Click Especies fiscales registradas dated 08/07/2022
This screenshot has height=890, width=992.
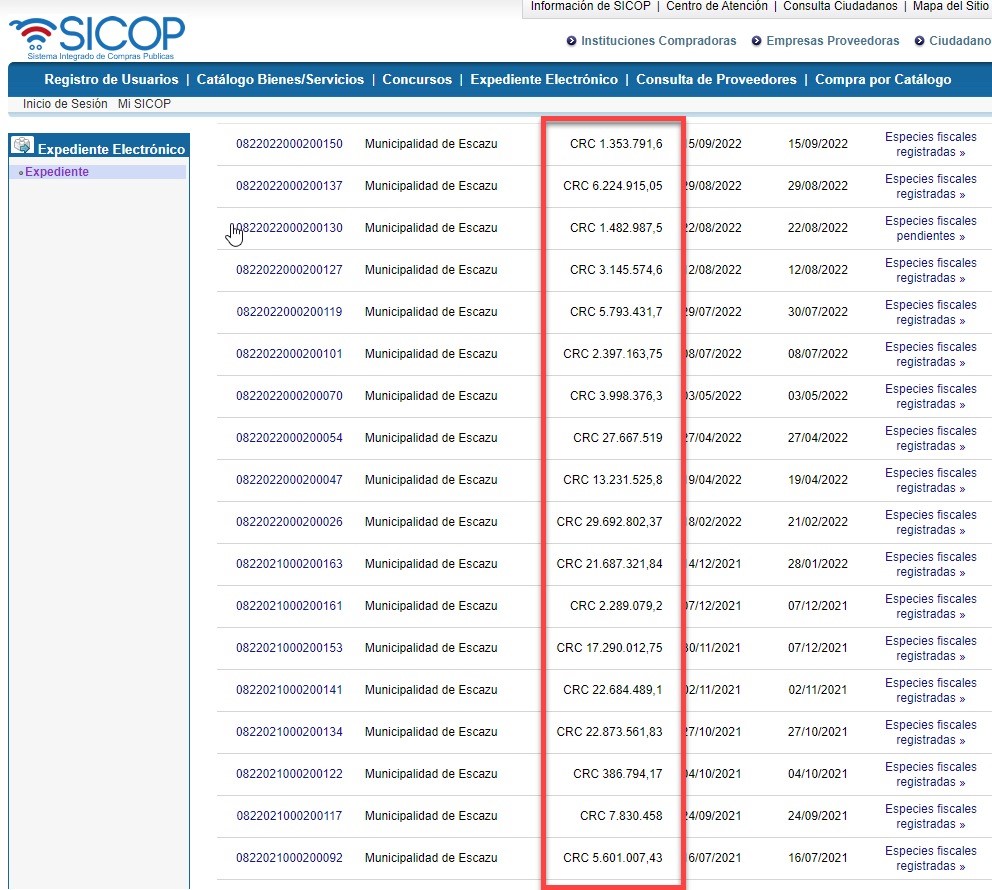click(x=931, y=354)
